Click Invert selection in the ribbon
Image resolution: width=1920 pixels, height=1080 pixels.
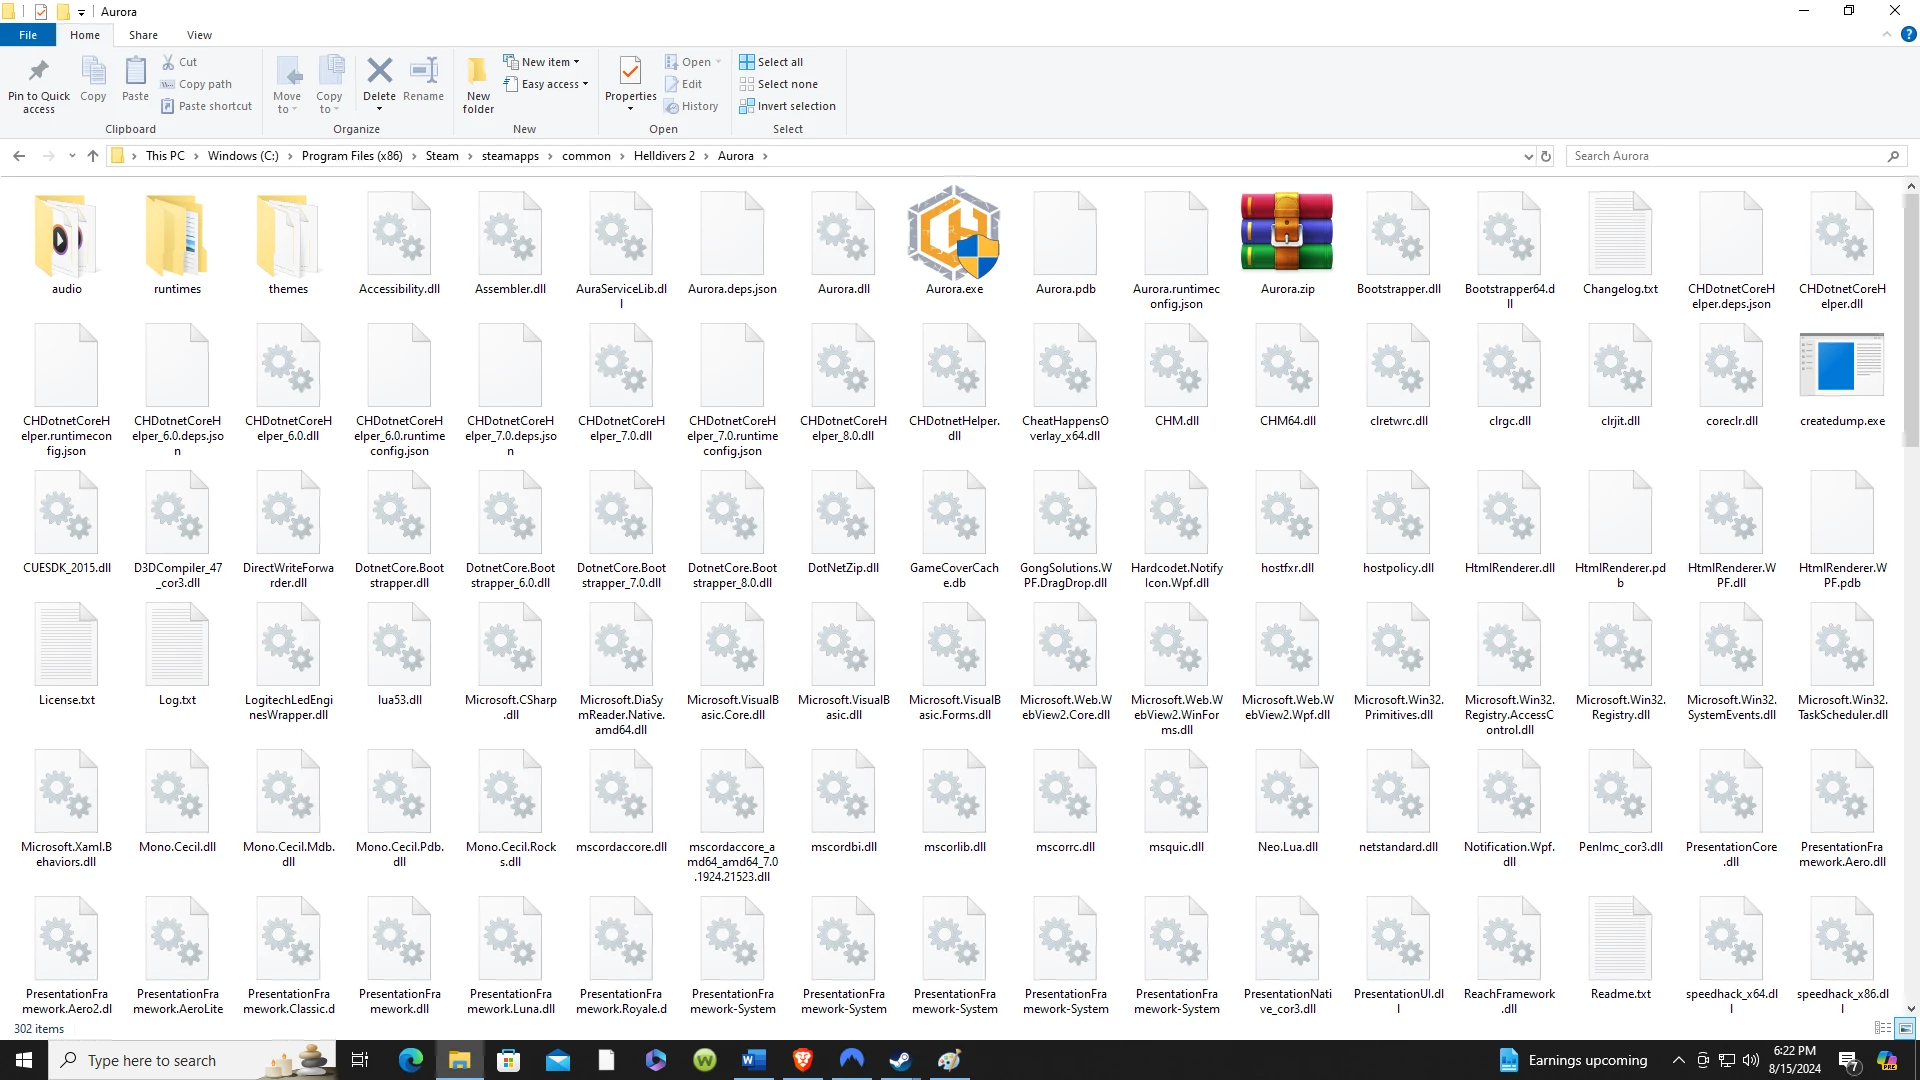click(787, 106)
